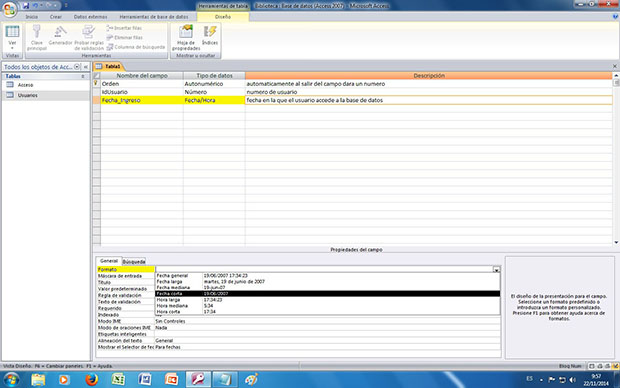Click the Orden field name cell
620x388 pixels.
(x=142, y=84)
